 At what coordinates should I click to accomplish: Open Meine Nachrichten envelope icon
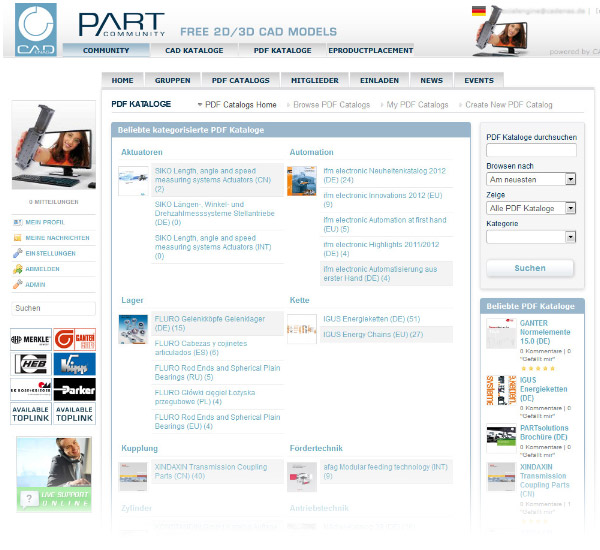click(18, 238)
